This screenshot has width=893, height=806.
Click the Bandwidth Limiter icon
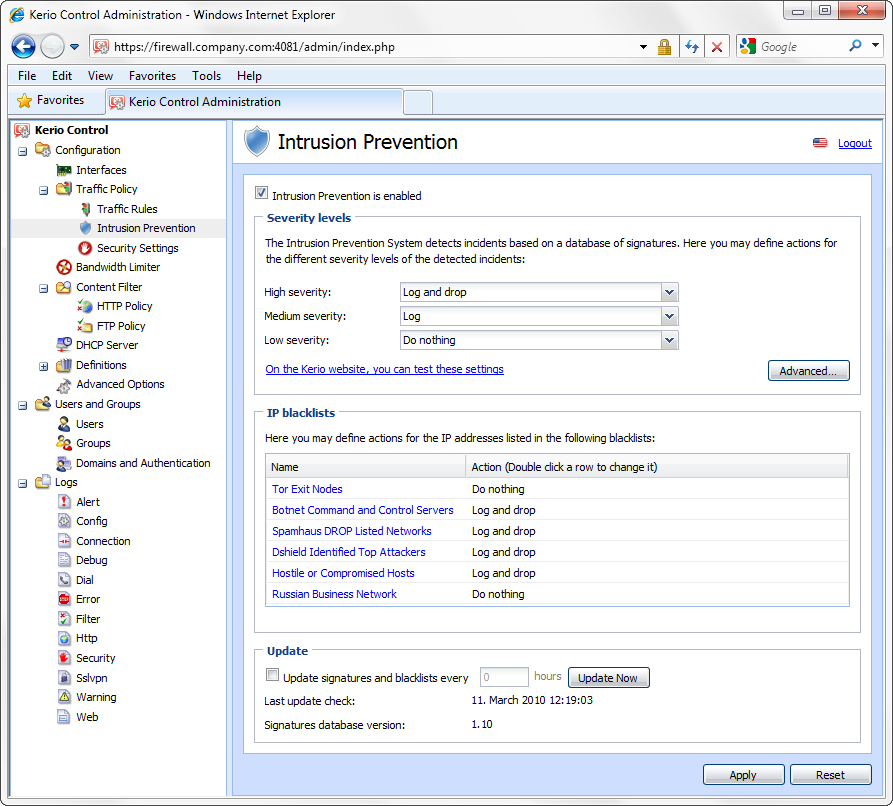[x=64, y=267]
